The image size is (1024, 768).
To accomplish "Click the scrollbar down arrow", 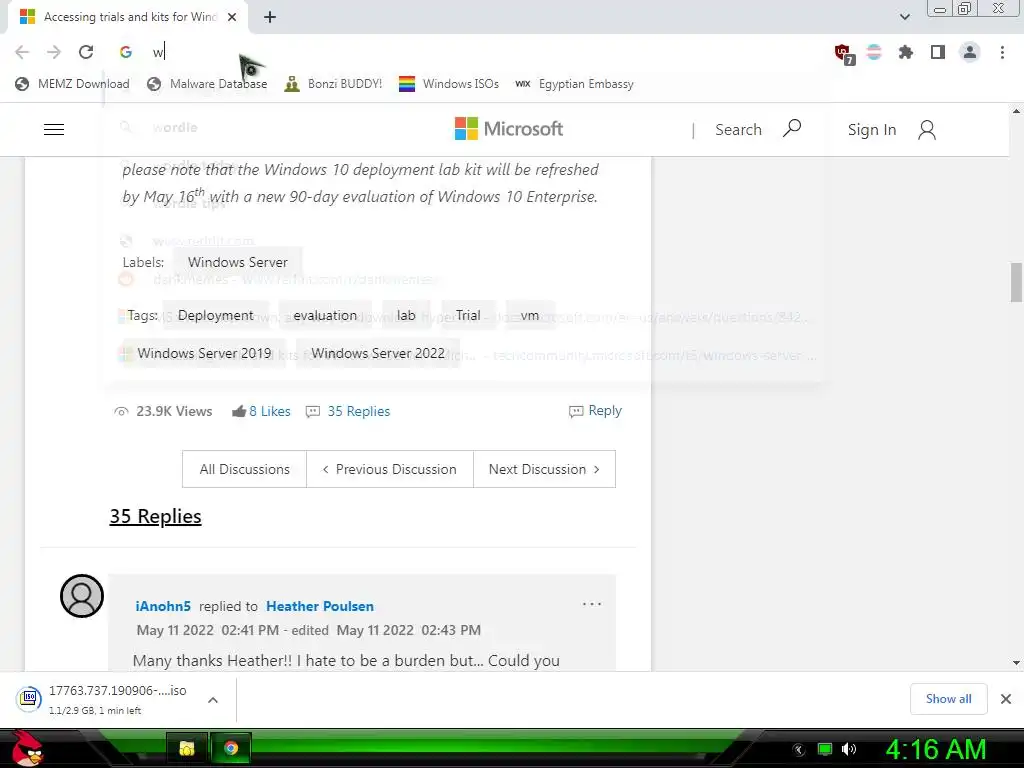I will coord(1016,663).
